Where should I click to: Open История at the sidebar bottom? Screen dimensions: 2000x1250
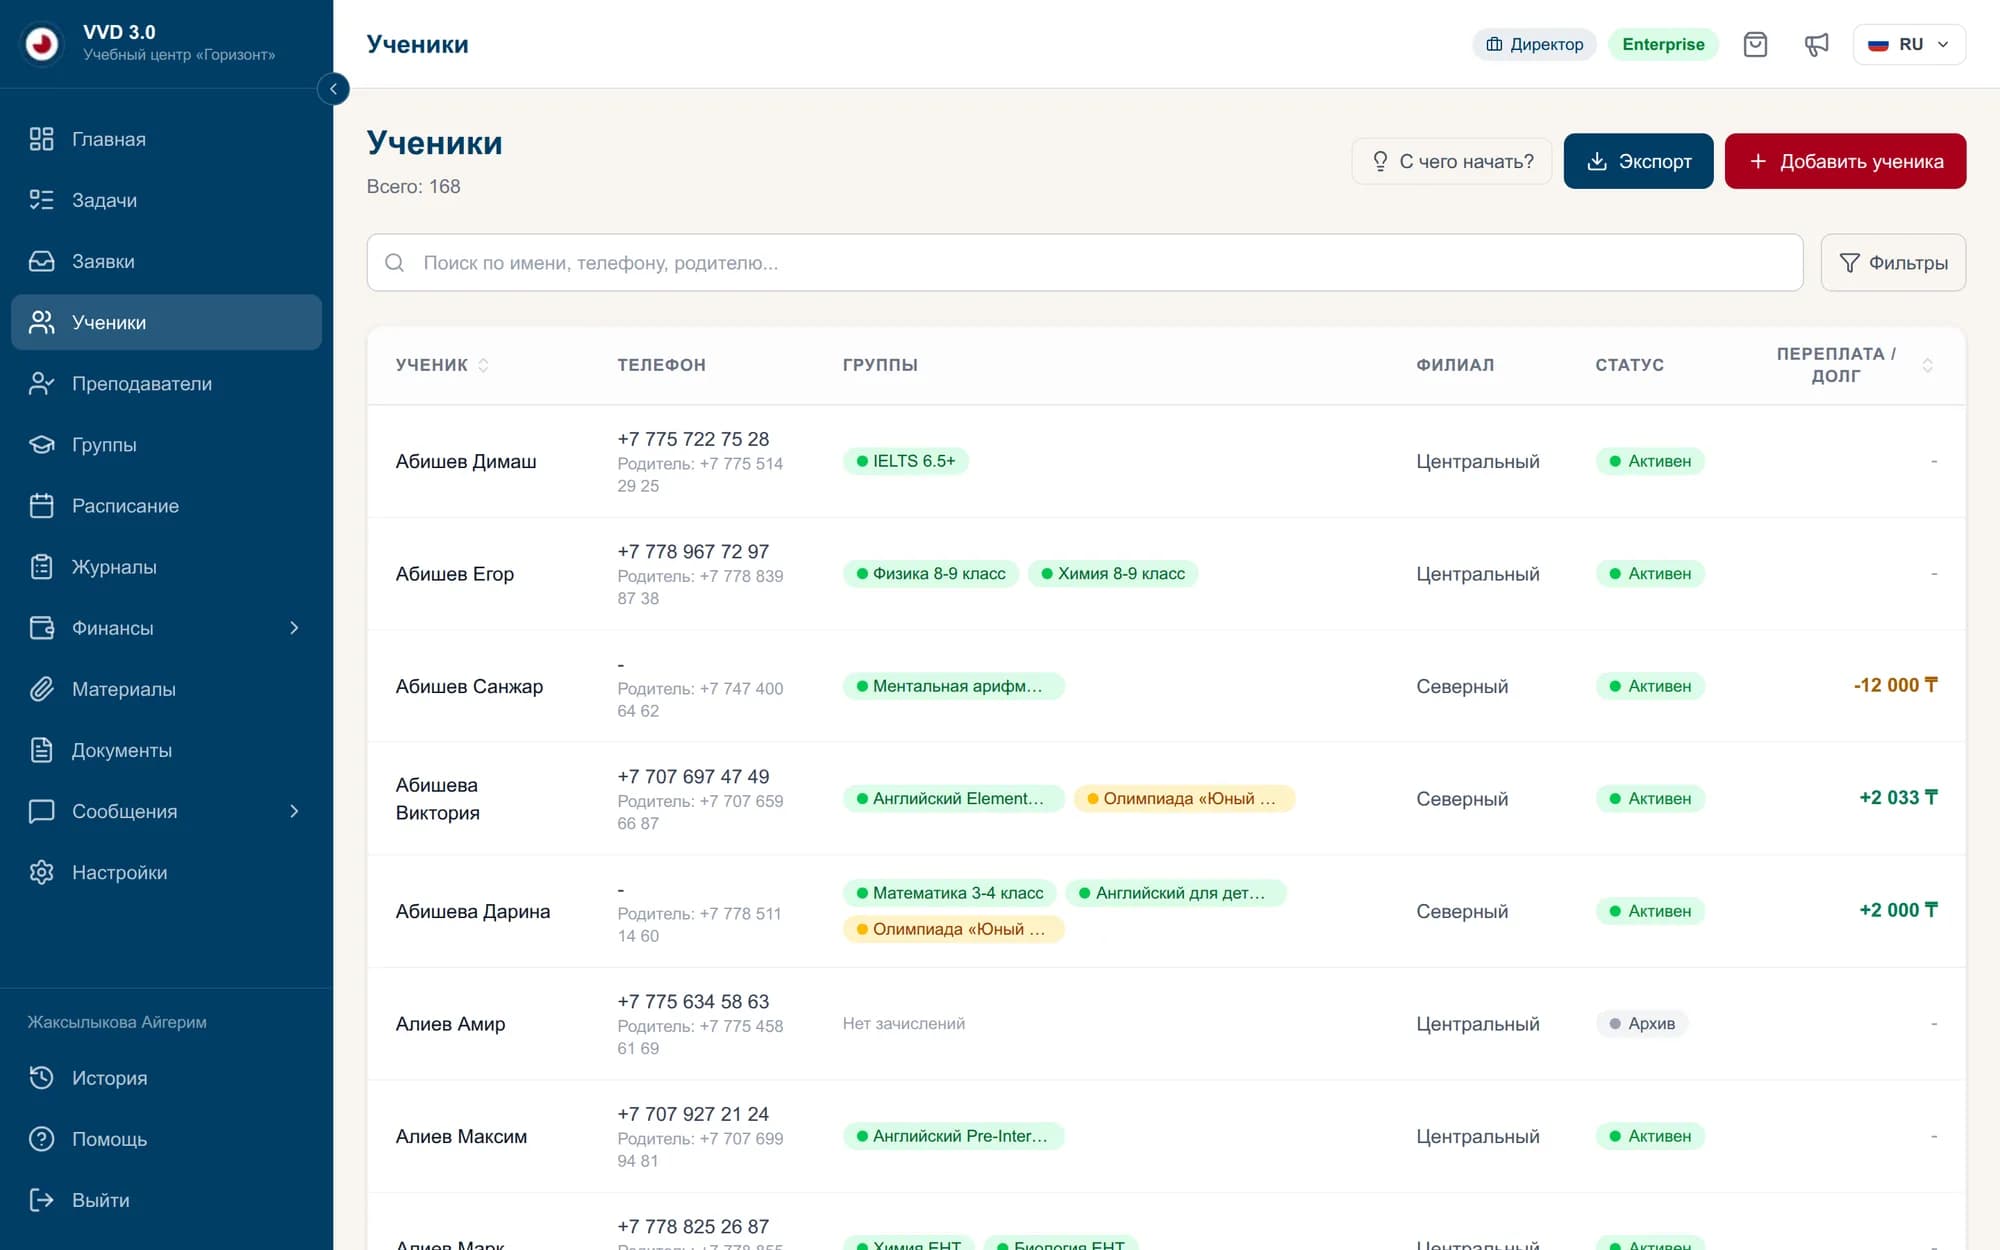[x=166, y=1078]
